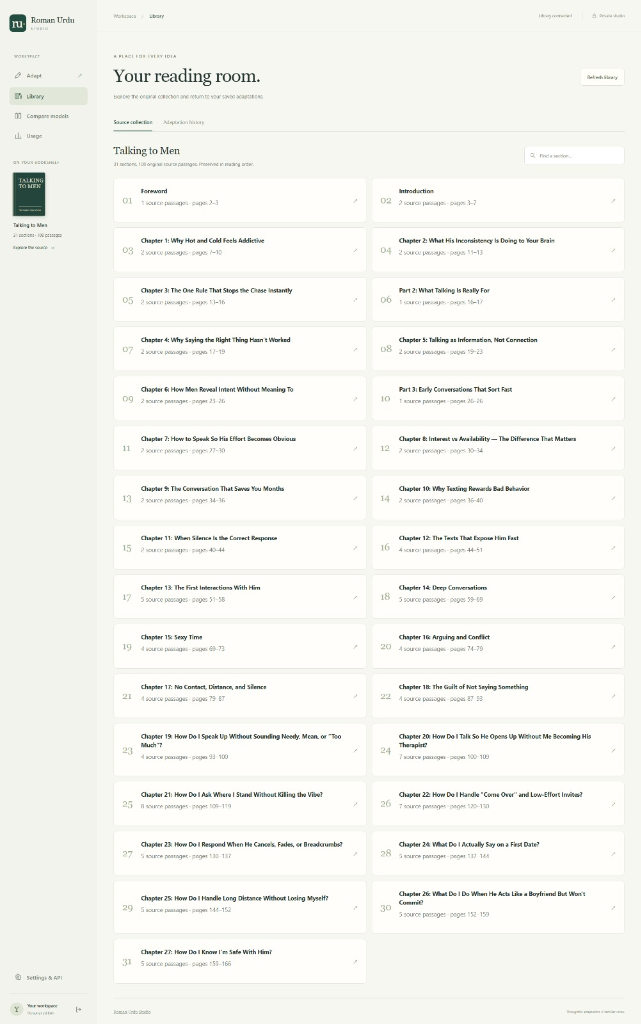Click the Compare models columns icon
641x1024 pixels.
(18, 116)
